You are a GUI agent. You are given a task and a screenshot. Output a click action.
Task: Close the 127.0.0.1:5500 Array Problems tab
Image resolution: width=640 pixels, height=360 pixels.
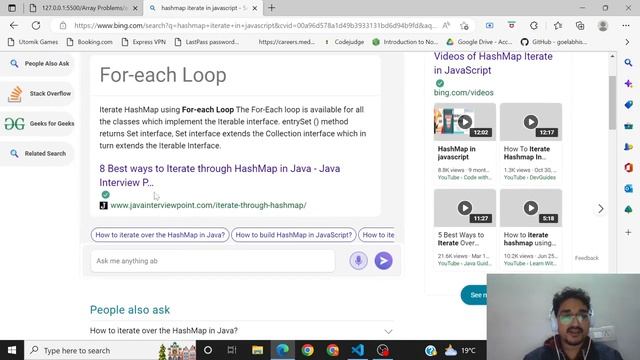135,8
